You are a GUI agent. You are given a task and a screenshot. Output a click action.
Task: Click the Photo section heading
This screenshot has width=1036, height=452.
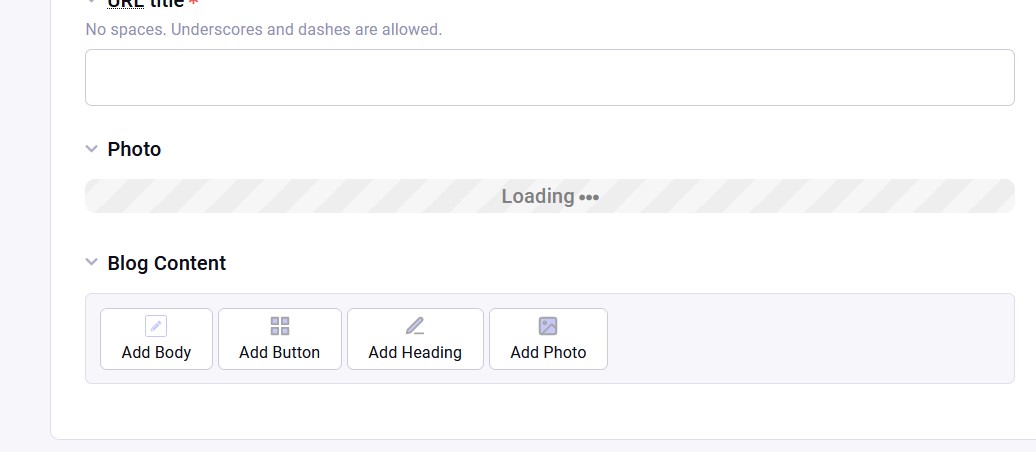[134, 149]
